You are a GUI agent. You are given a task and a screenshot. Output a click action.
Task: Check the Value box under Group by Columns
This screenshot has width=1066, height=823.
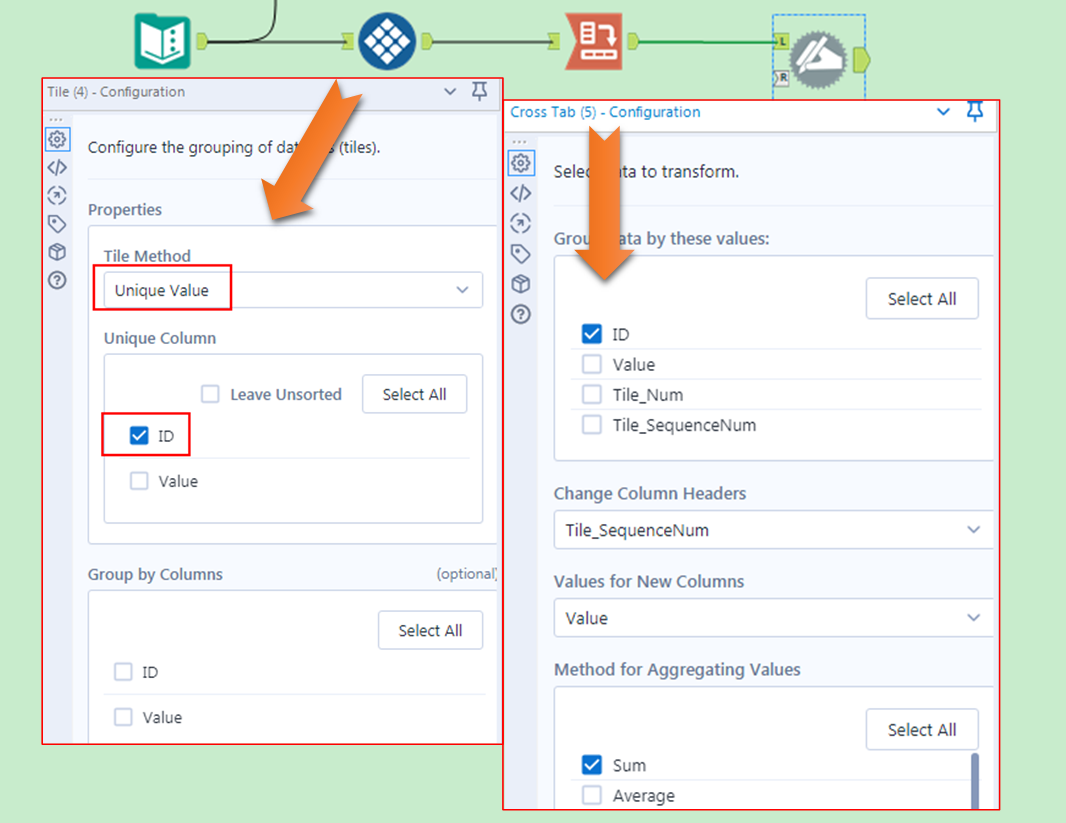122,717
